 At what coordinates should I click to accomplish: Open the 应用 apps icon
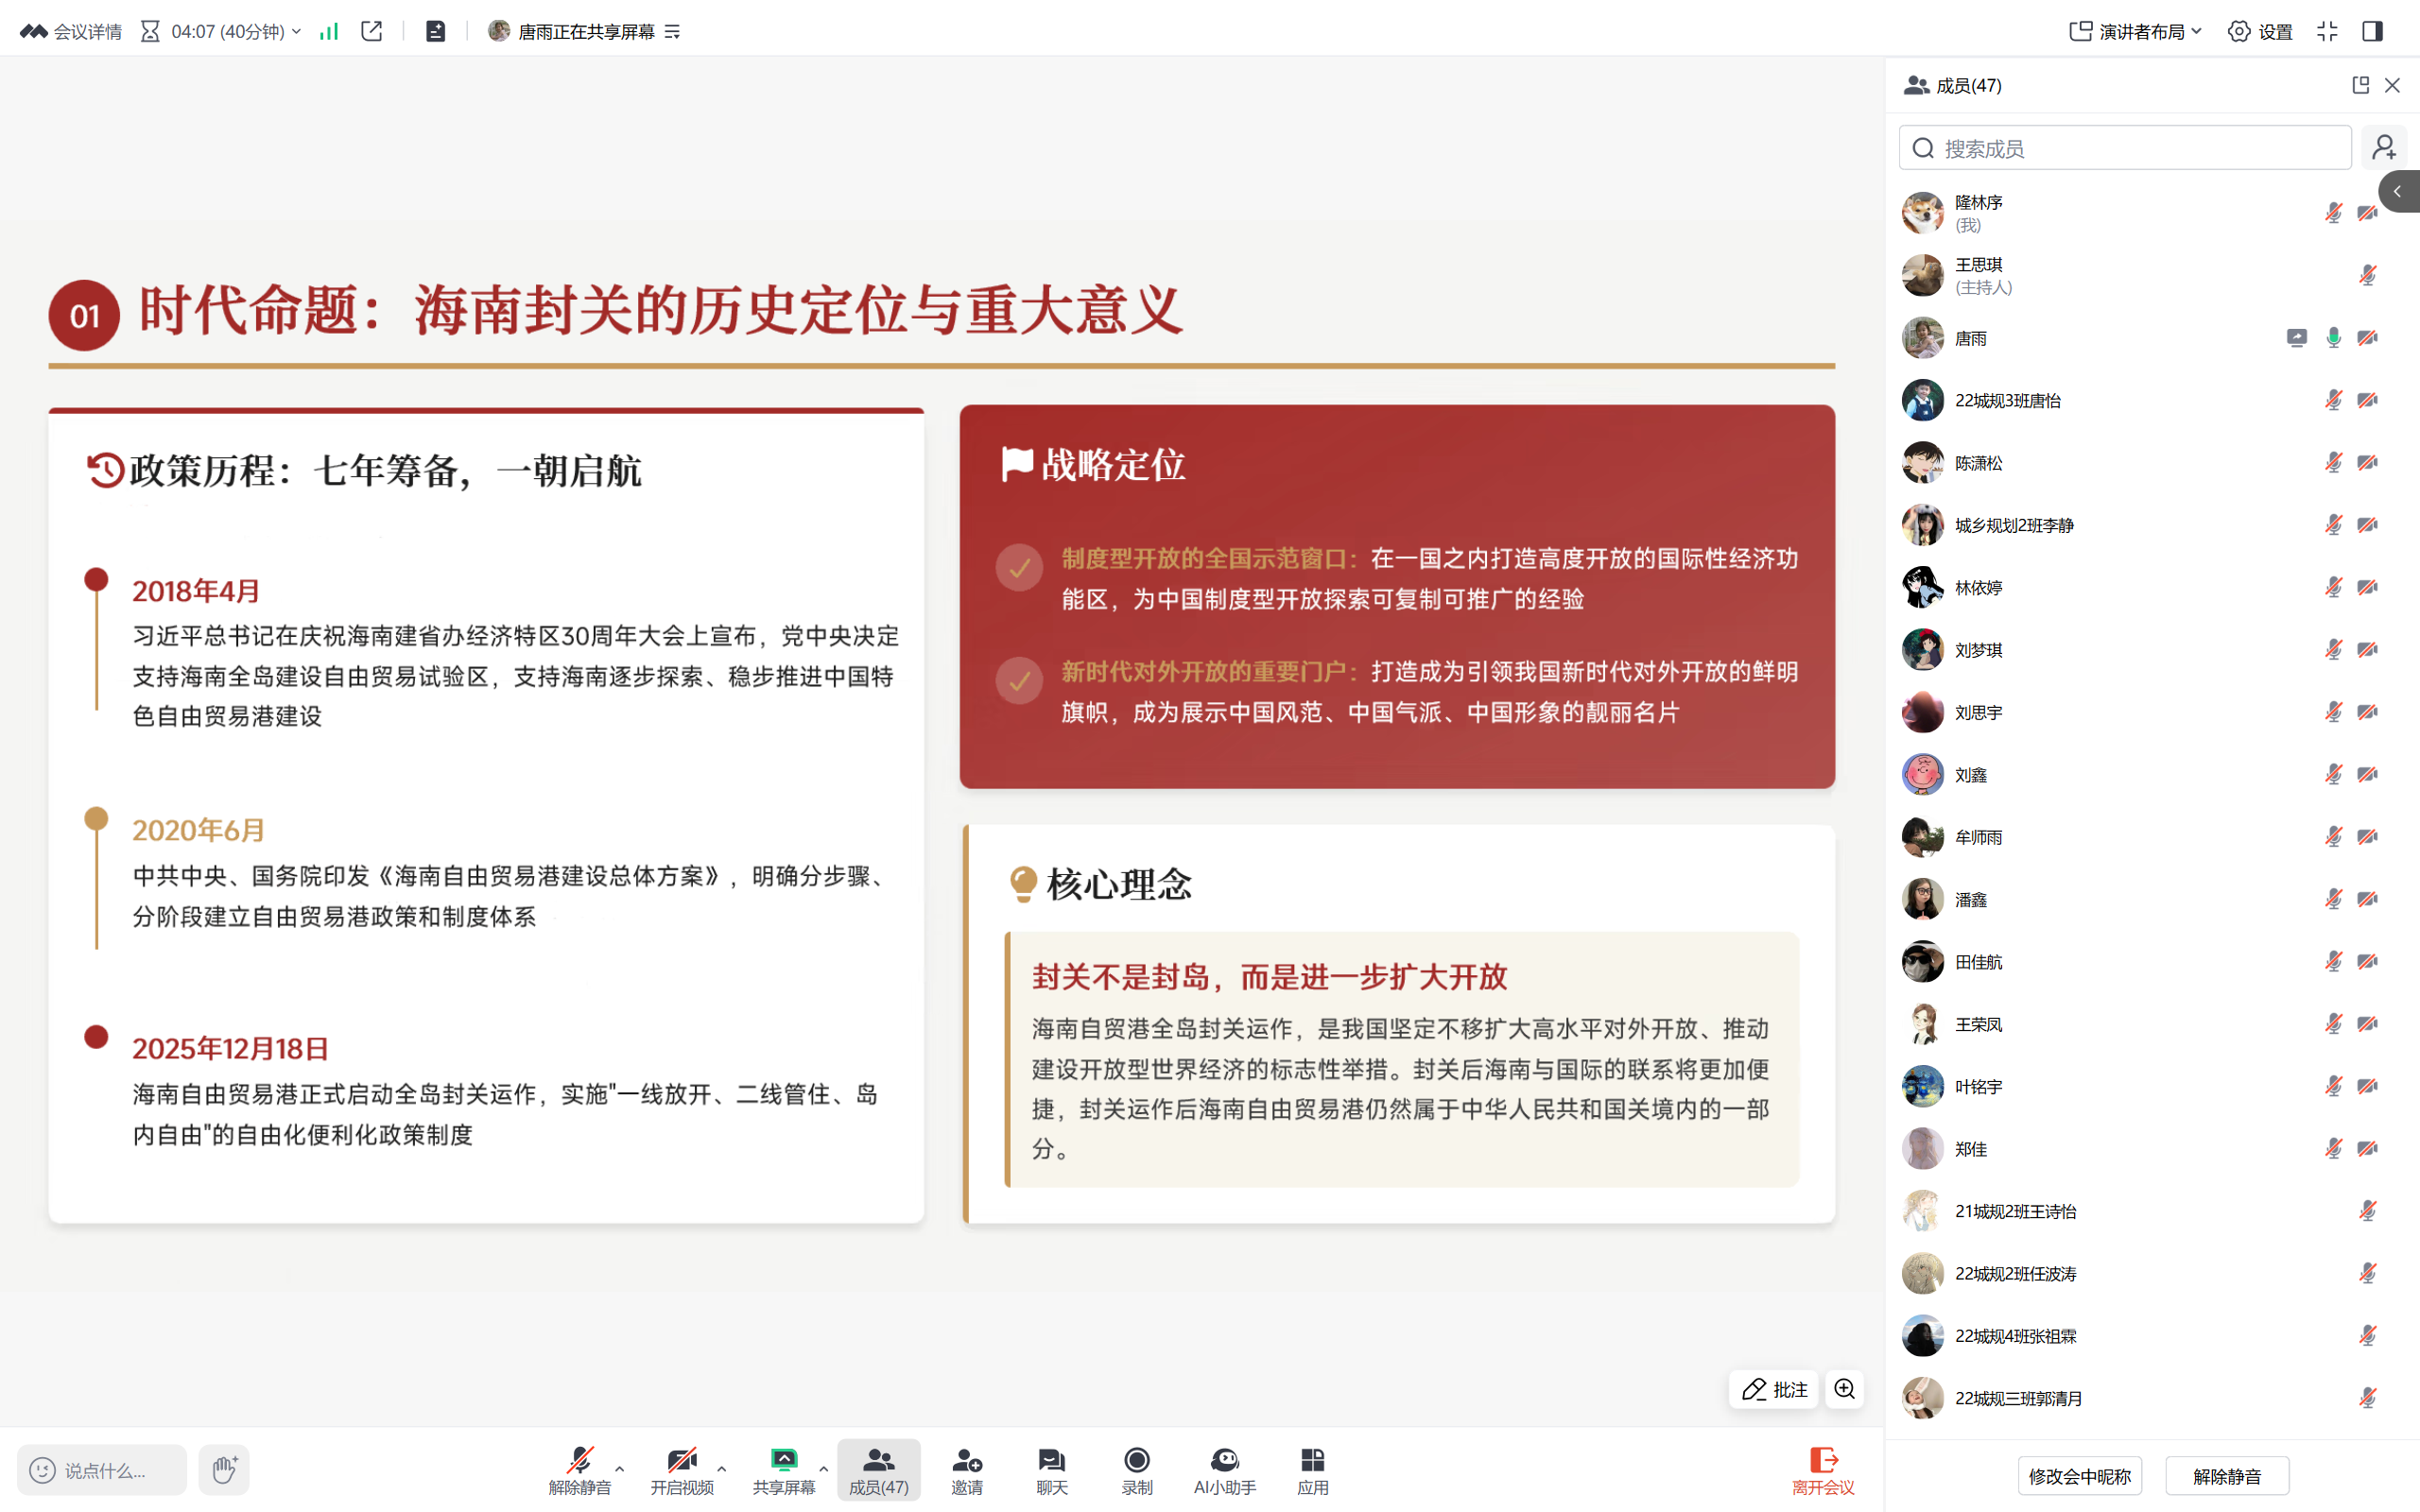click(x=1312, y=1469)
